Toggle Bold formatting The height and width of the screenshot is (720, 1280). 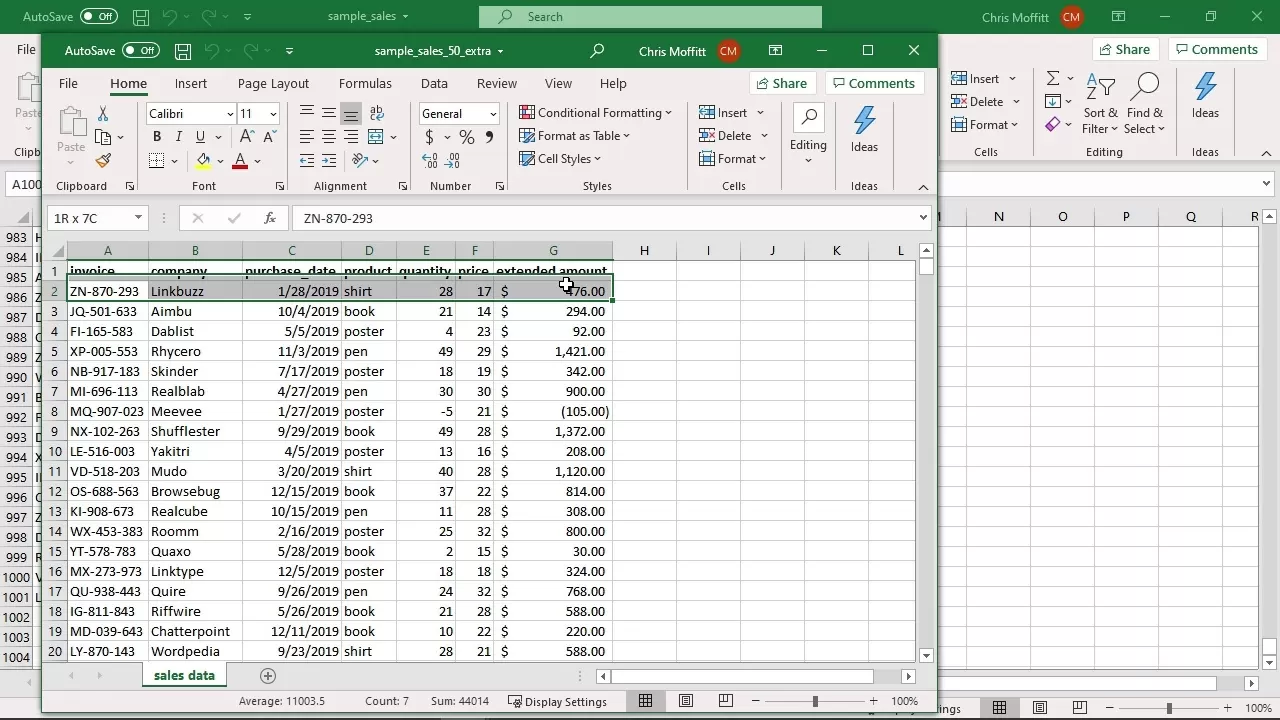tap(157, 137)
